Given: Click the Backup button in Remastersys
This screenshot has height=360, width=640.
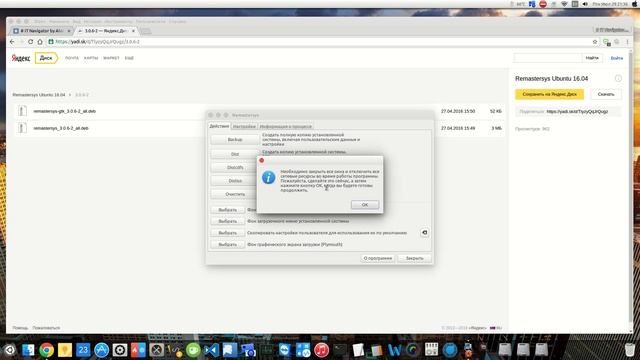Looking at the screenshot, I should [x=235, y=140].
